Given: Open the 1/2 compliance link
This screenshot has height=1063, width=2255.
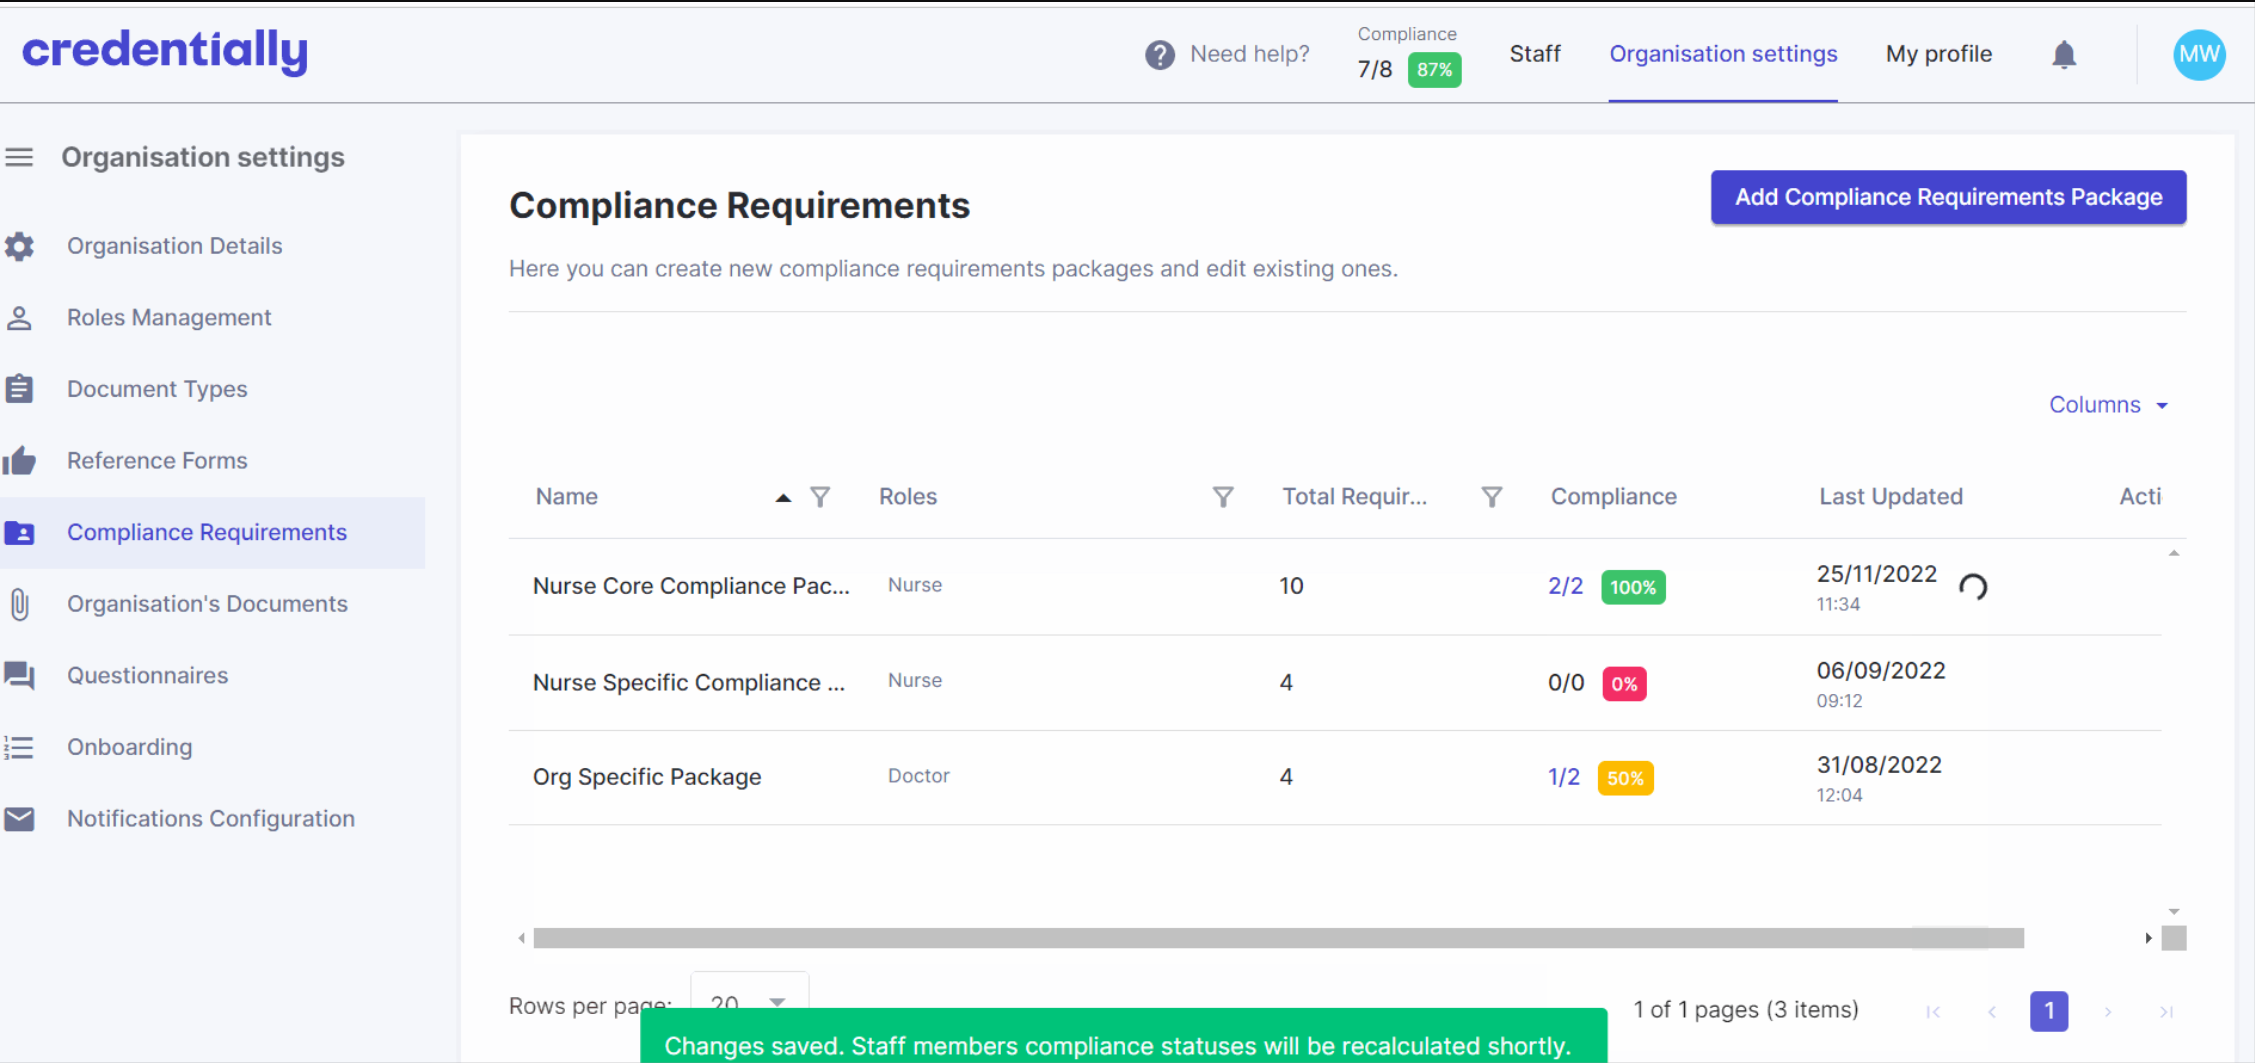Looking at the screenshot, I should (1564, 778).
